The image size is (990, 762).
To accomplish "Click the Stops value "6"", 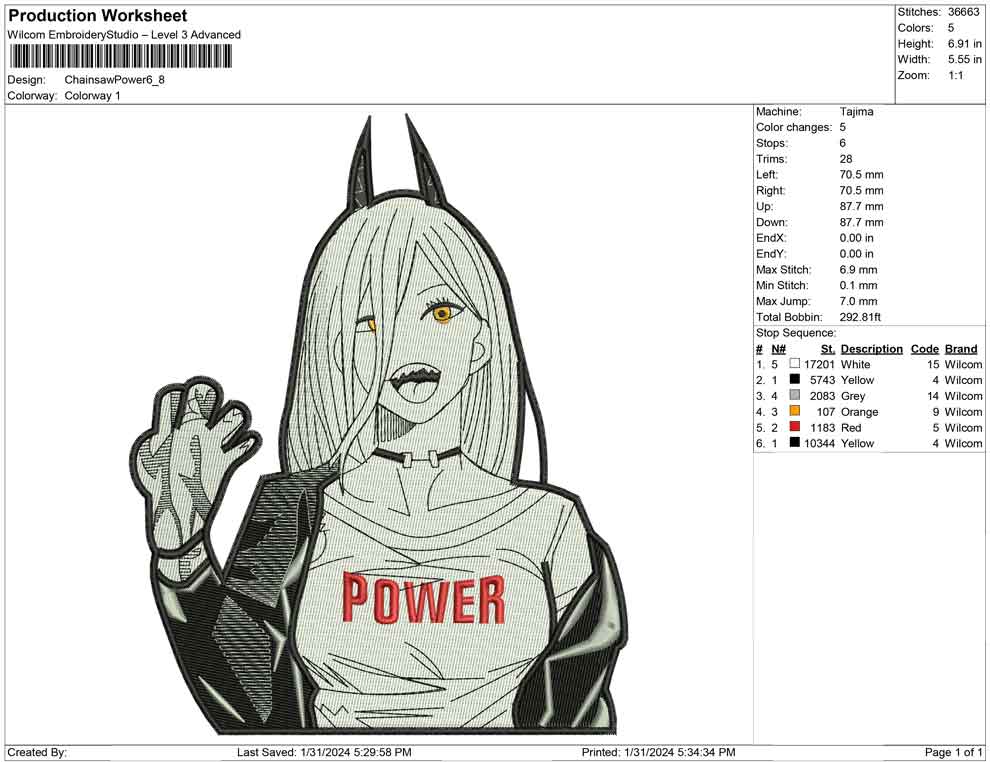I will click(842, 143).
